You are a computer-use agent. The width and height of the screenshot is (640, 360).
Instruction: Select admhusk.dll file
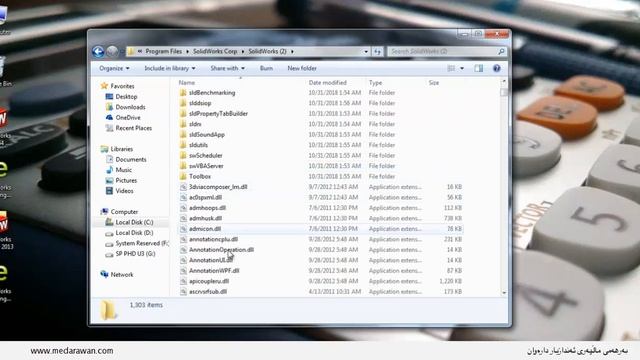[205, 218]
